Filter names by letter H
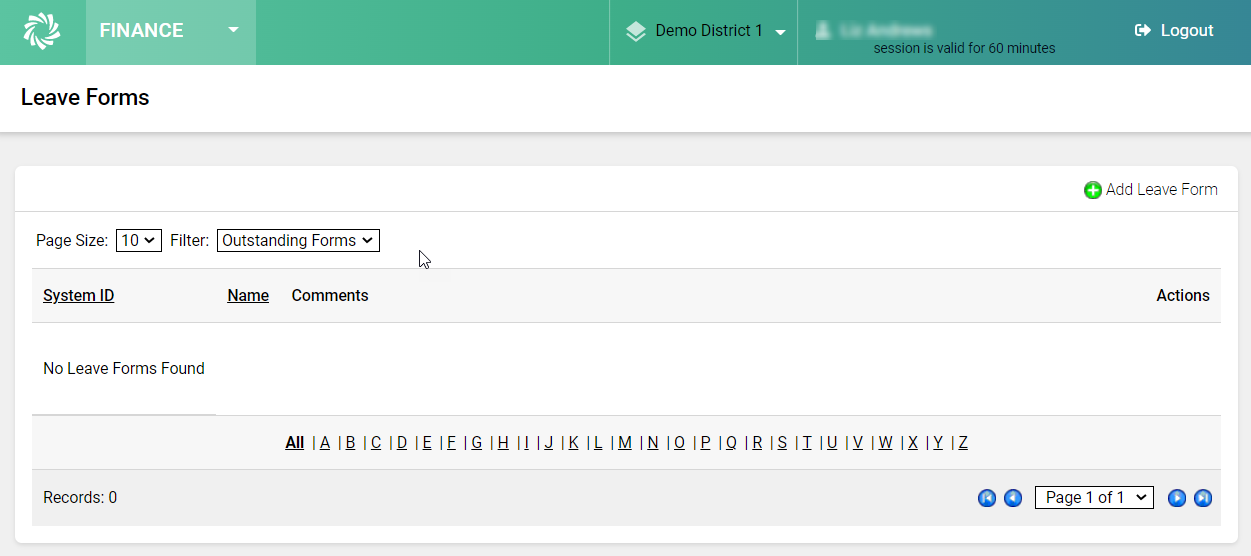 coord(503,443)
